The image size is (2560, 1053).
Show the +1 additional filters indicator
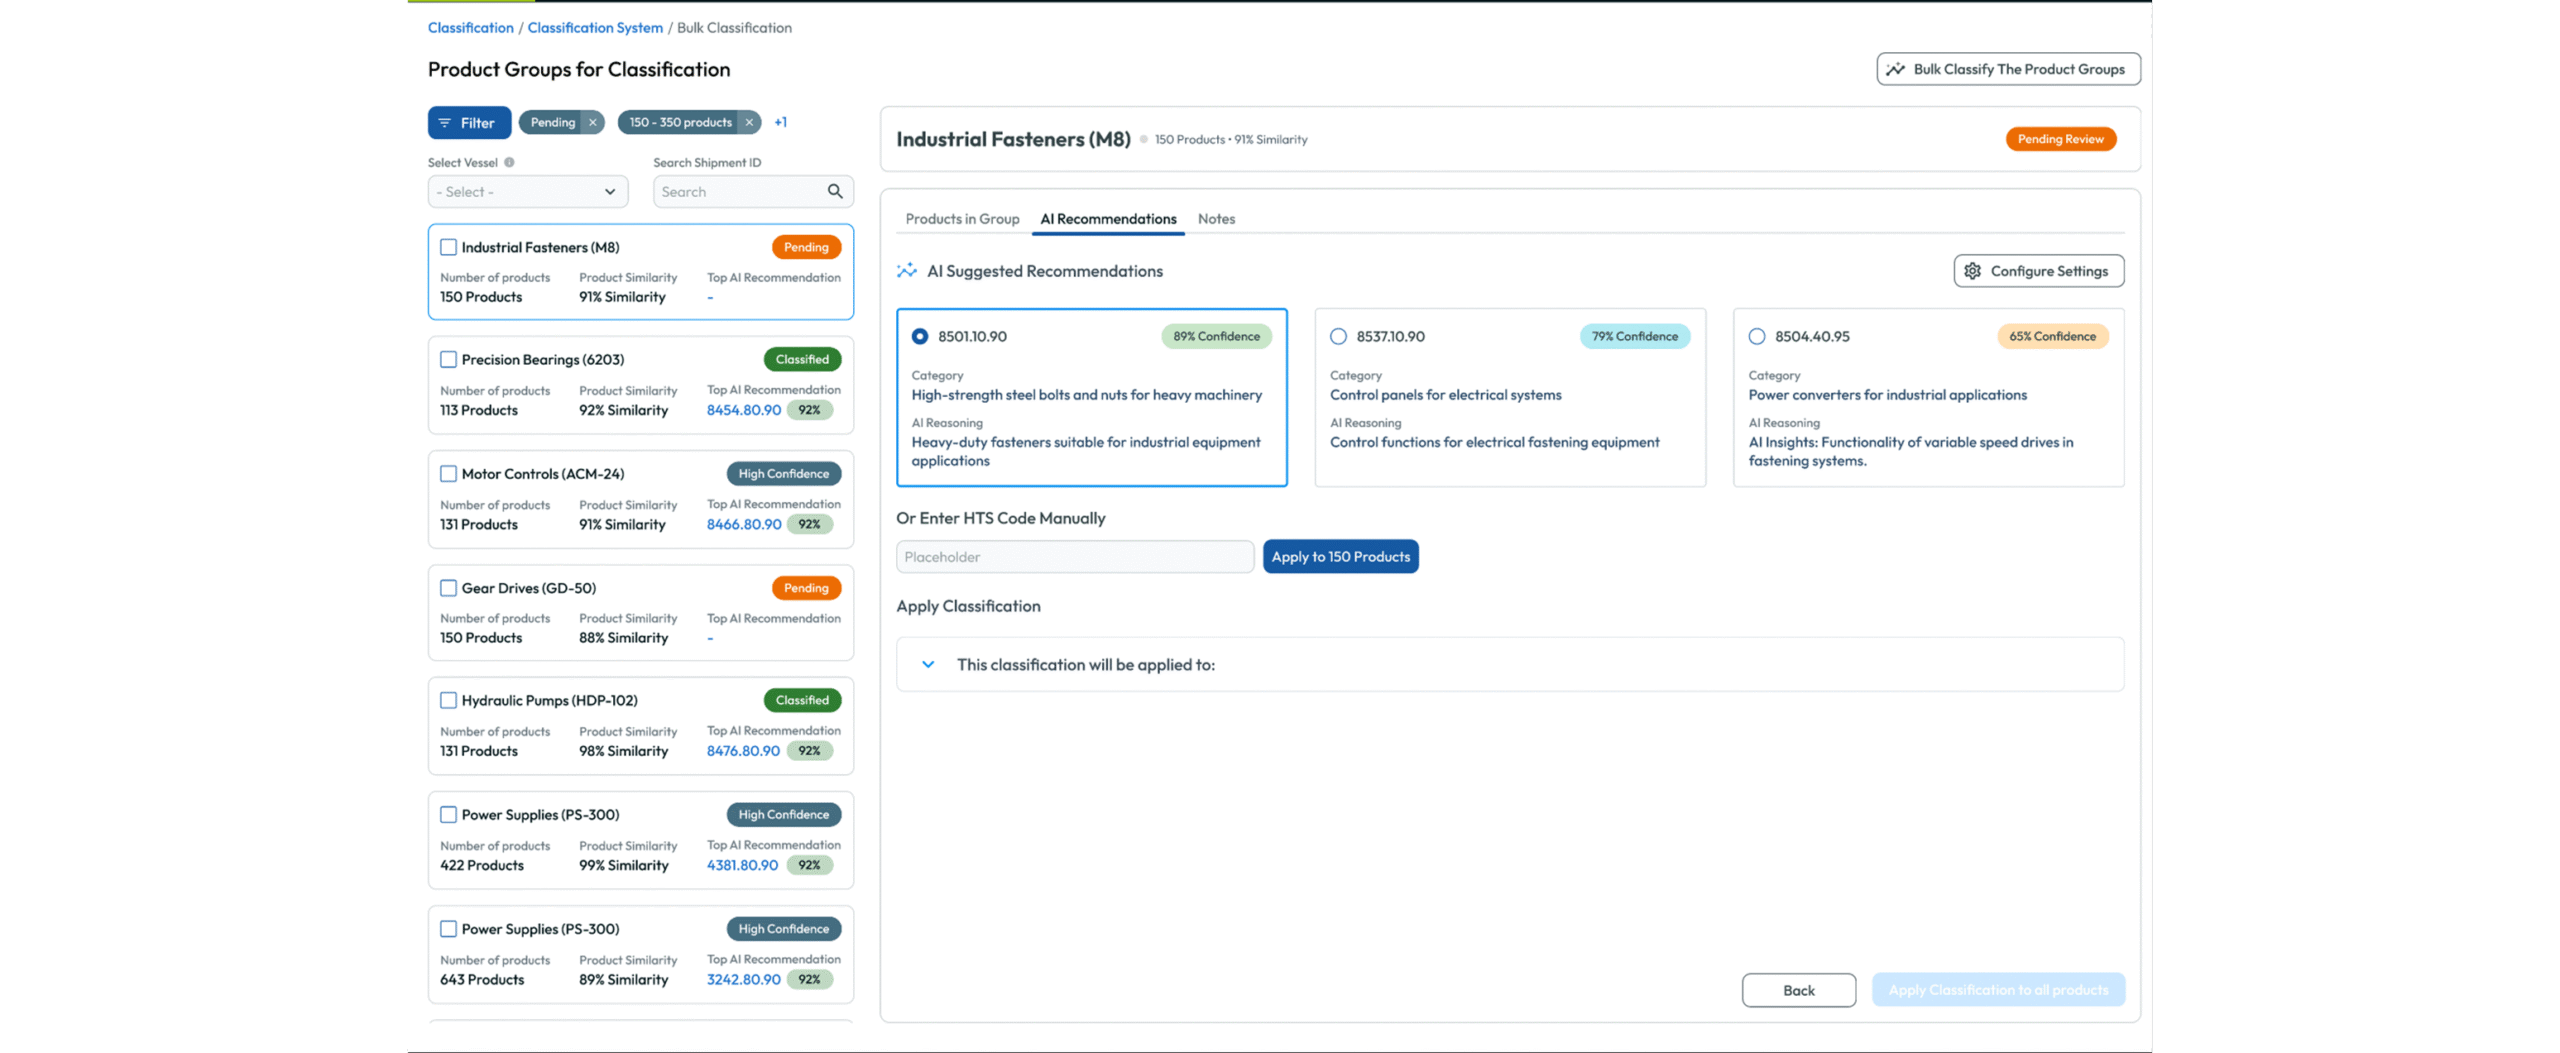pyautogui.click(x=781, y=122)
